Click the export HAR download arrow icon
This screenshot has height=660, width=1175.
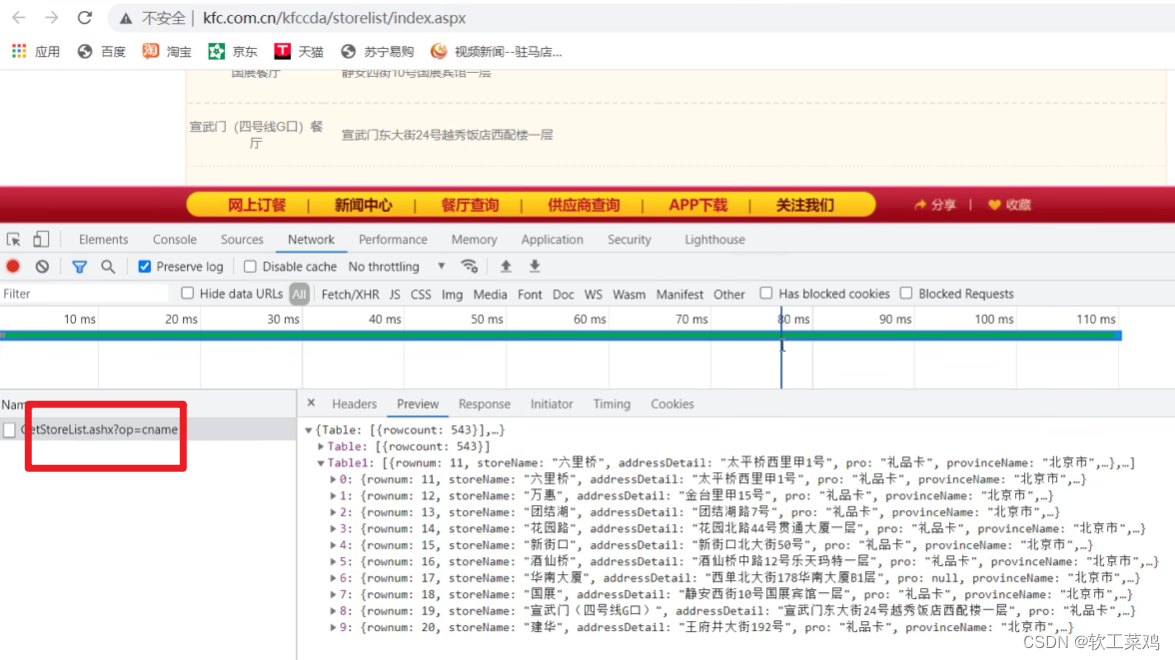point(534,266)
